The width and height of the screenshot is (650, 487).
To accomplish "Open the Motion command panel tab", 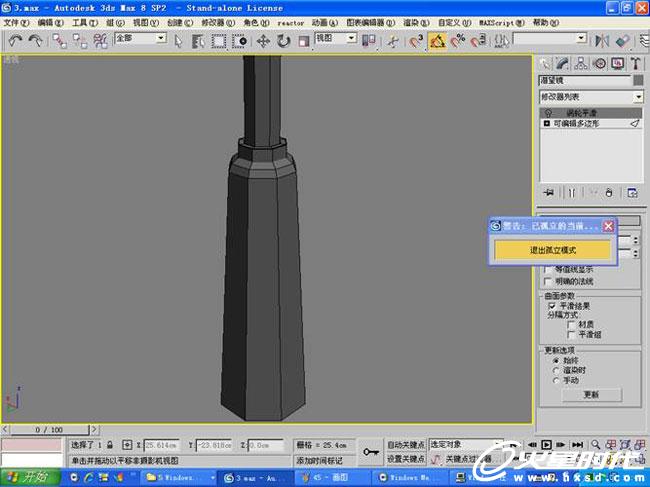I will 599,63.
